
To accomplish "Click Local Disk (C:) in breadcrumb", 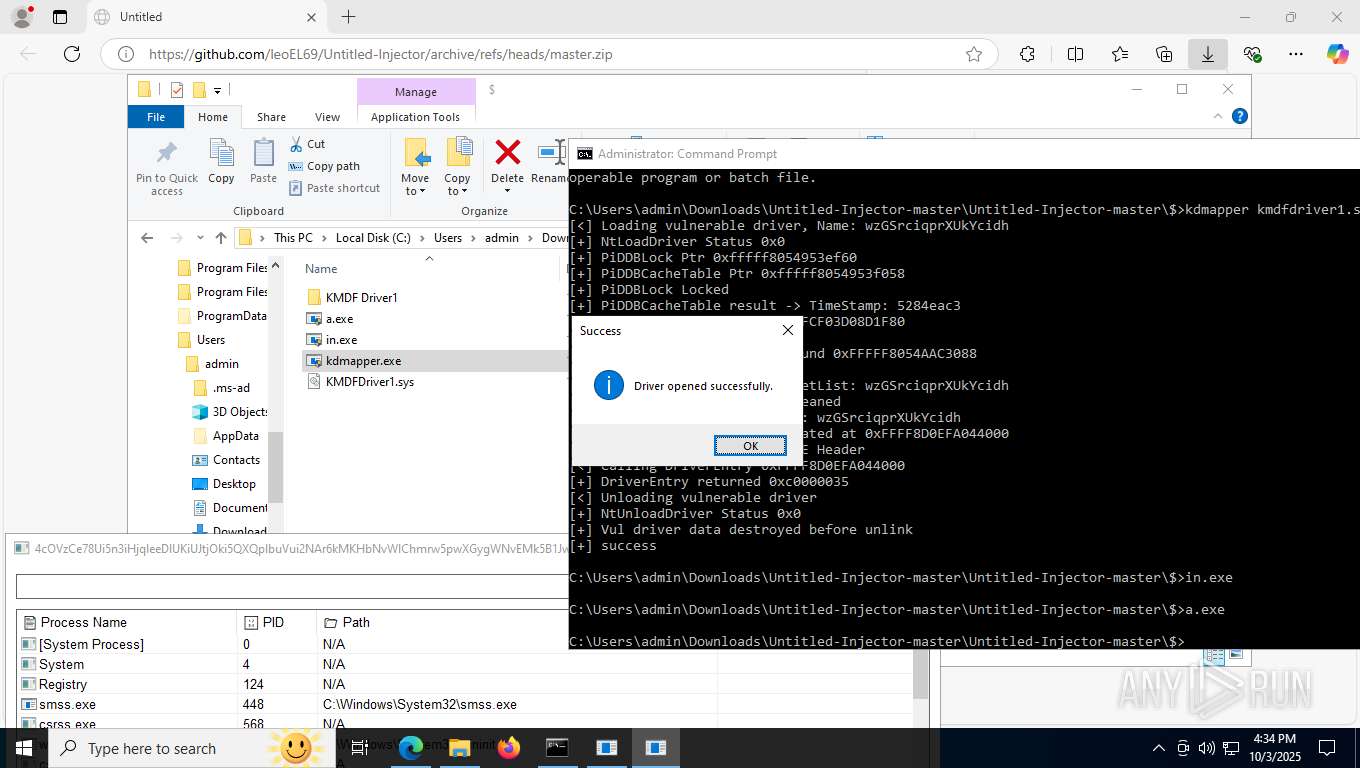I will tap(373, 238).
